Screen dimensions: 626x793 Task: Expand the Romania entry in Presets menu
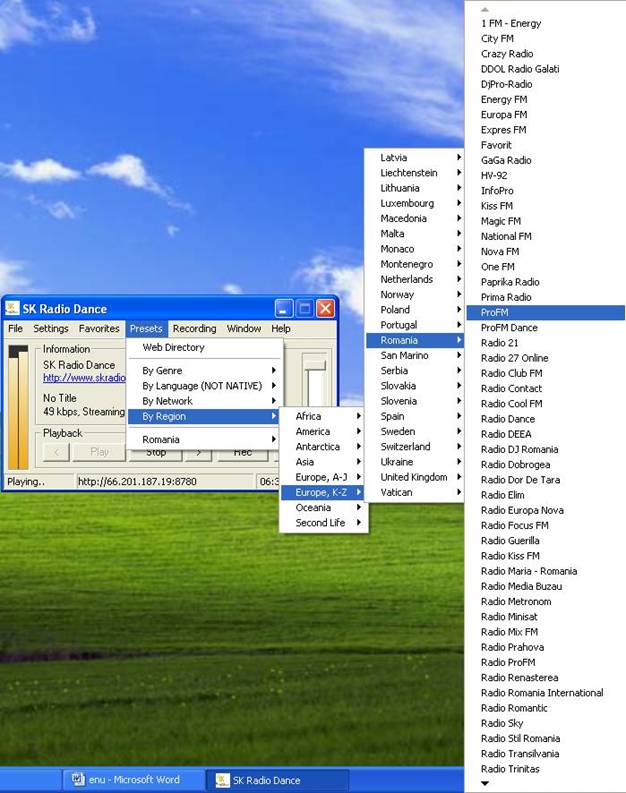204,439
